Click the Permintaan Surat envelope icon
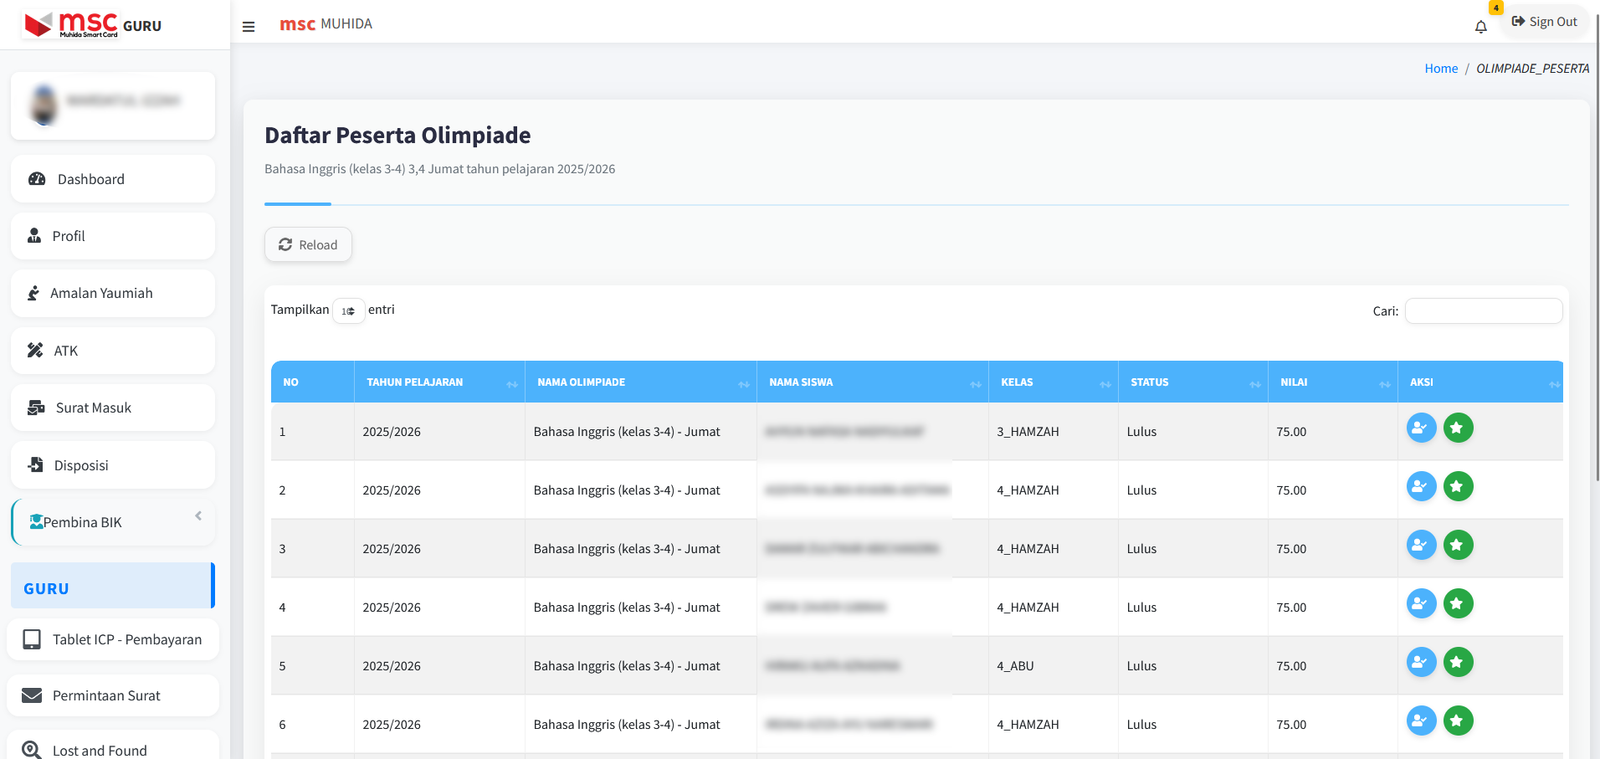This screenshot has height=759, width=1600. (32, 695)
